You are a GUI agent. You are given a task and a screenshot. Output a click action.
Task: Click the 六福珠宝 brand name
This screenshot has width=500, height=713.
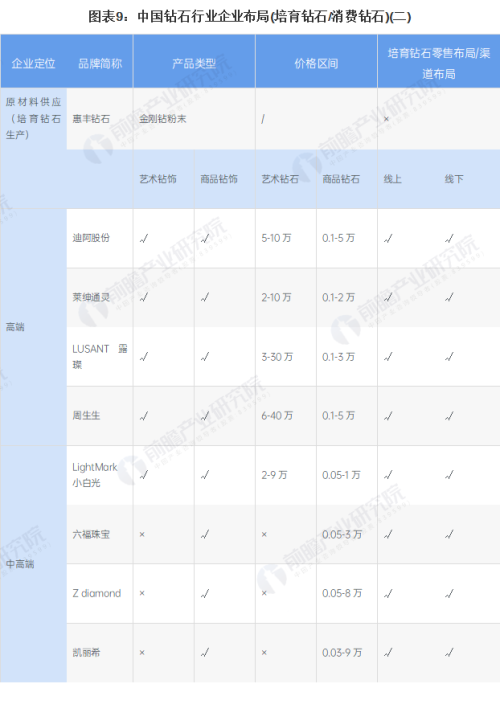[x=91, y=534]
